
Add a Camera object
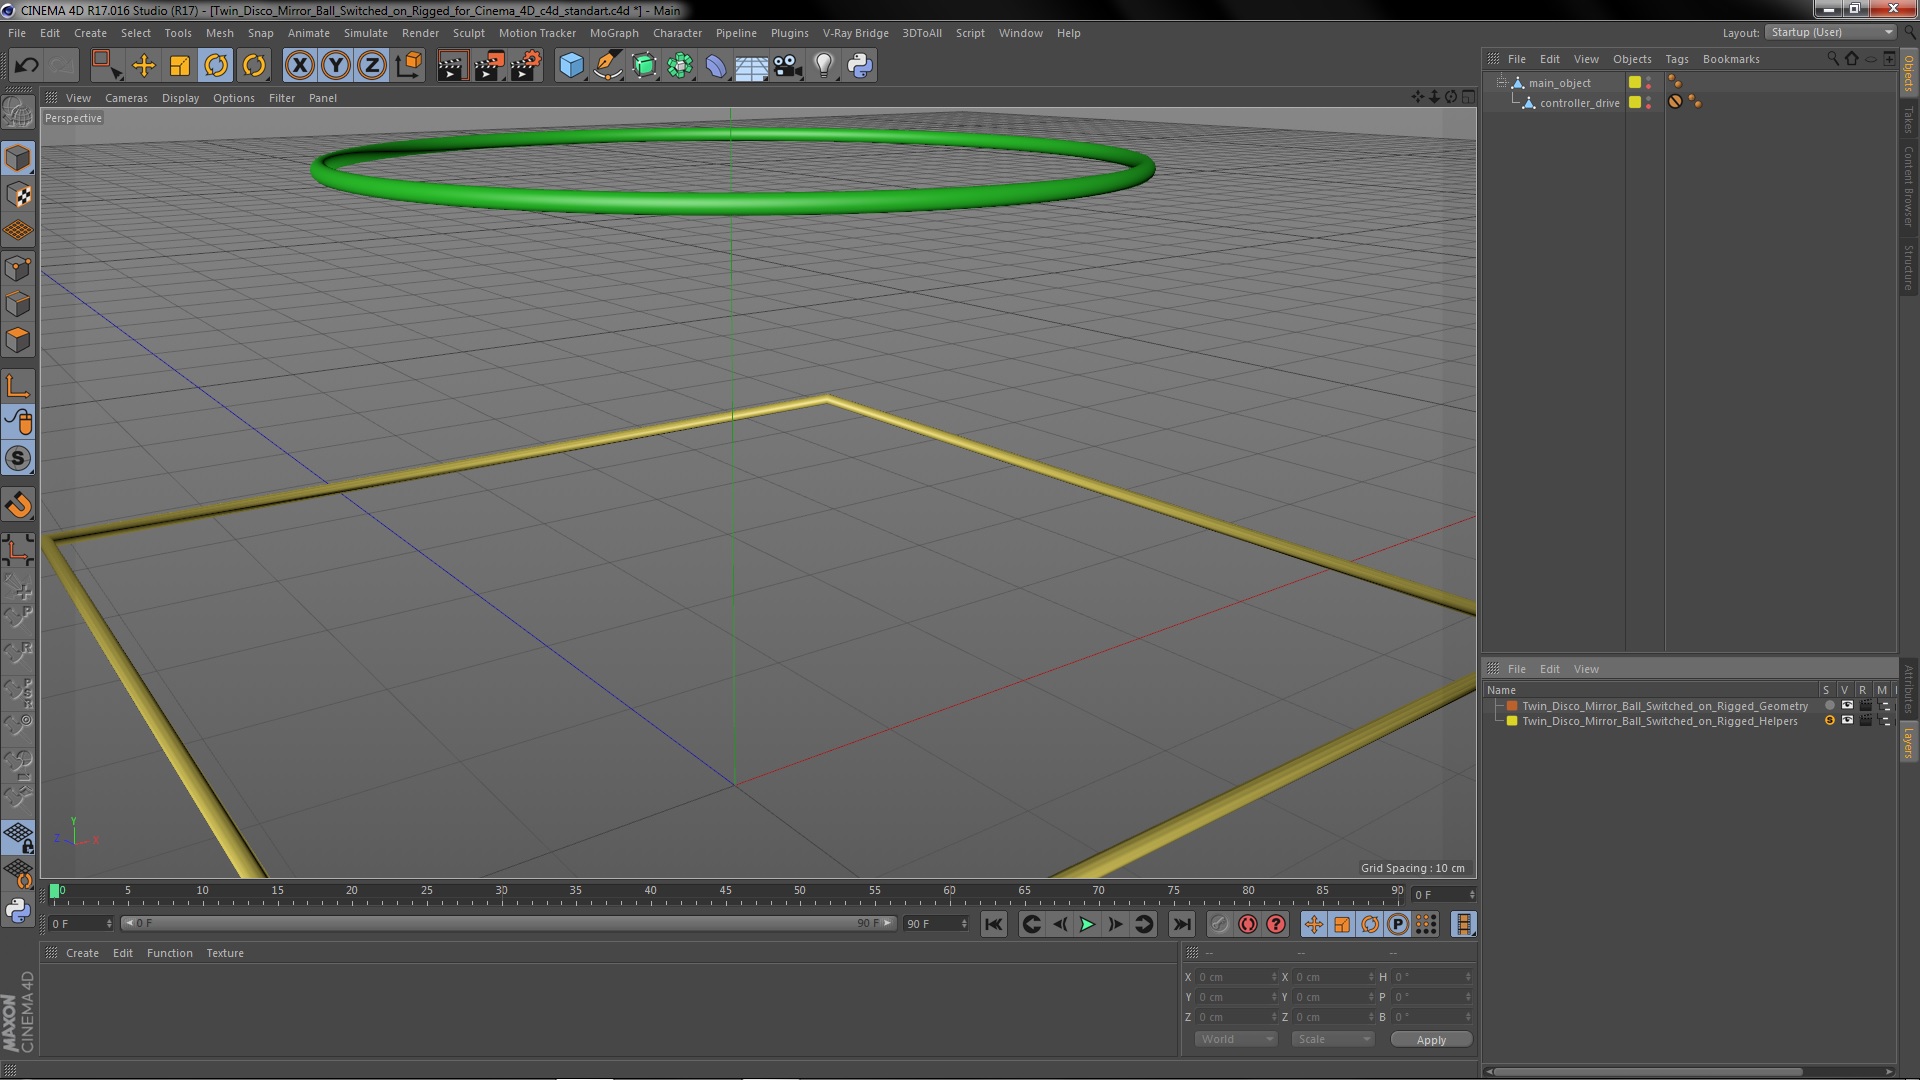pyautogui.click(x=787, y=66)
